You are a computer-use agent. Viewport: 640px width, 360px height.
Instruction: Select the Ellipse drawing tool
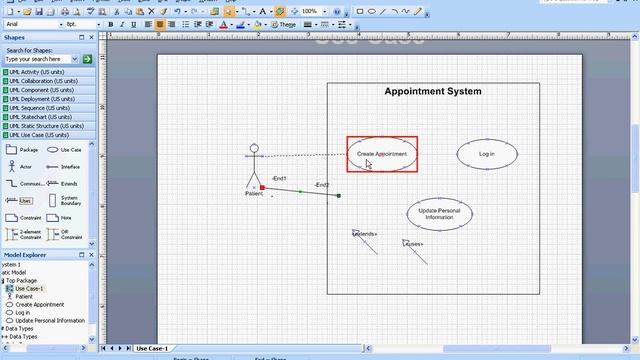(x=371, y=11)
